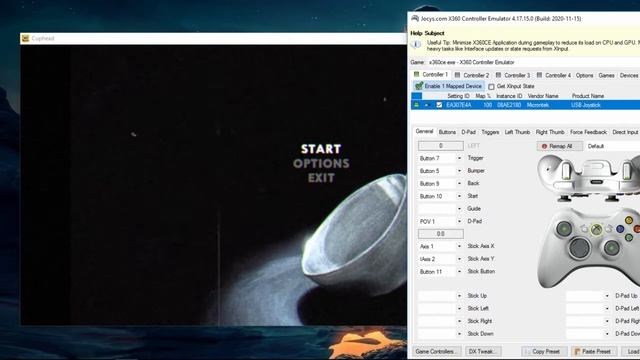Open the Default preset combo box

(613, 146)
